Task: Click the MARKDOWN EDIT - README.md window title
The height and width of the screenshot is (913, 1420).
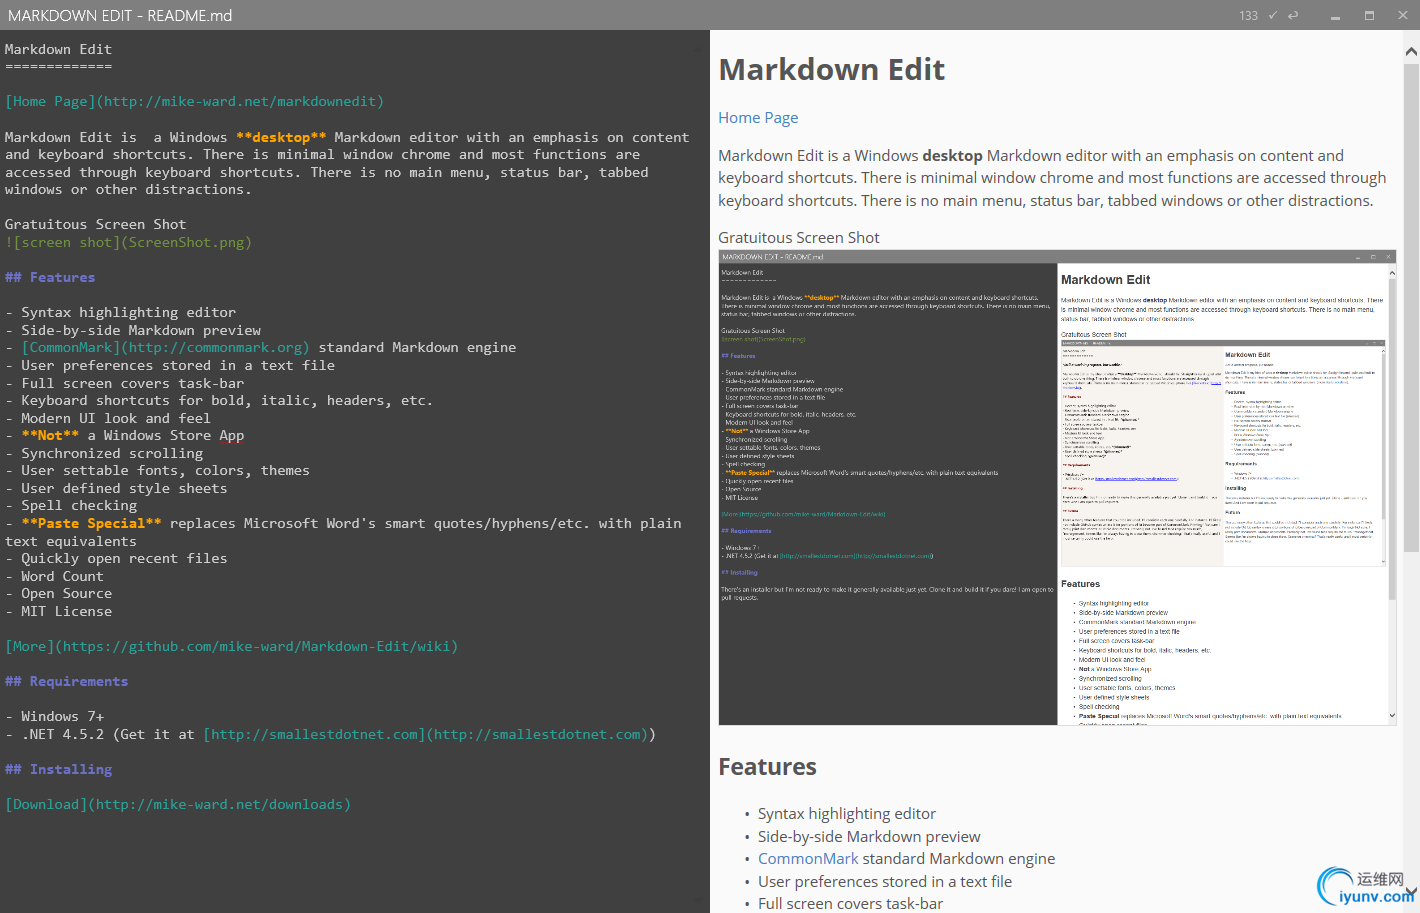Action: pos(120,15)
